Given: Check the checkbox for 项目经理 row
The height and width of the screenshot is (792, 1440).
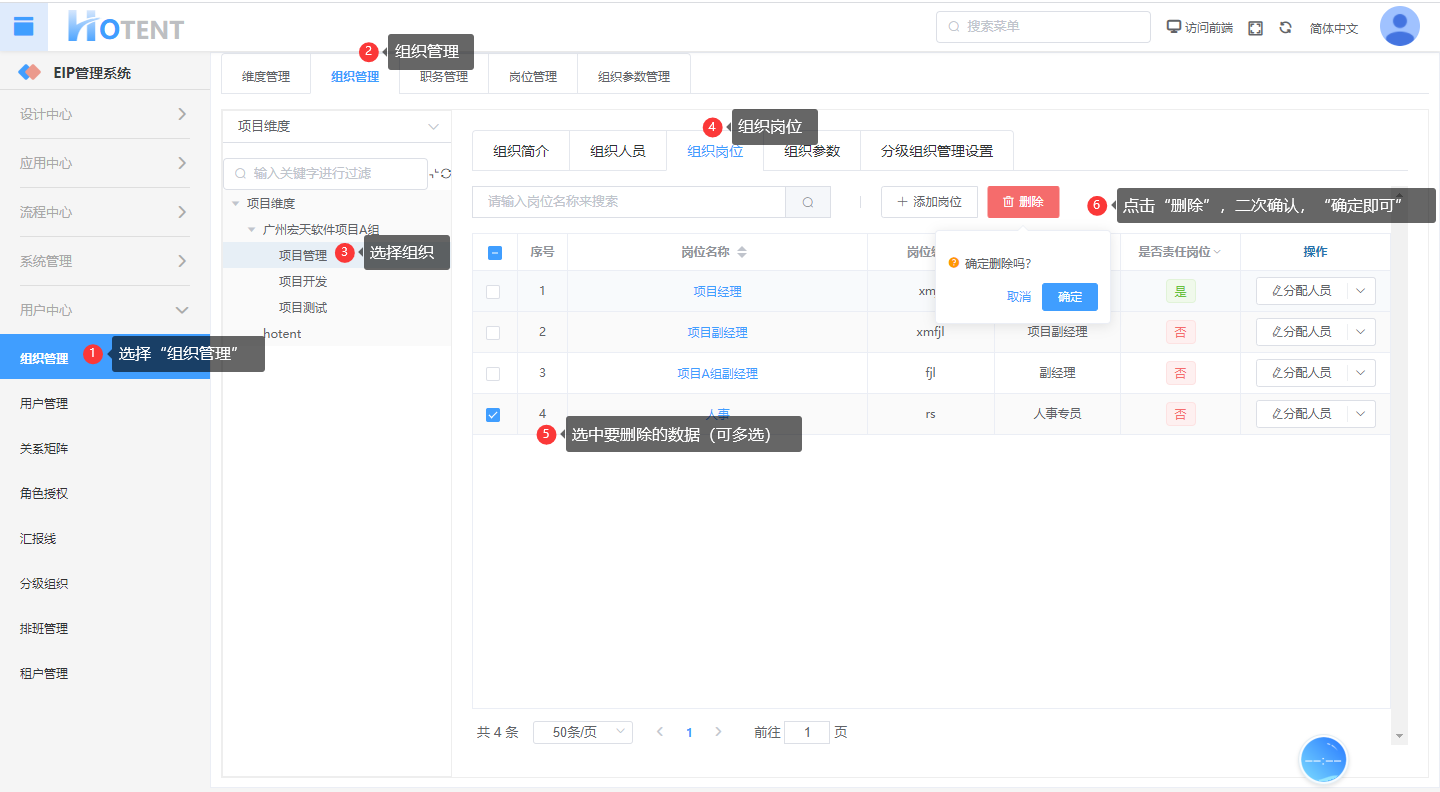Looking at the screenshot, I should 493,292.
